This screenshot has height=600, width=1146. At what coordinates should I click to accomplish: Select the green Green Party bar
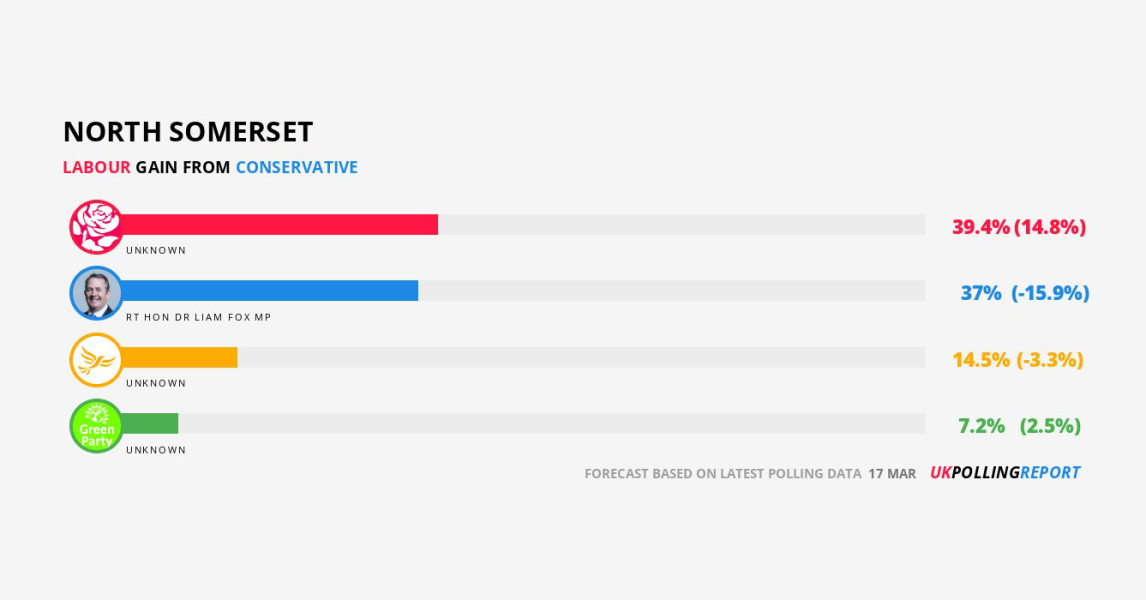[149, 423]
